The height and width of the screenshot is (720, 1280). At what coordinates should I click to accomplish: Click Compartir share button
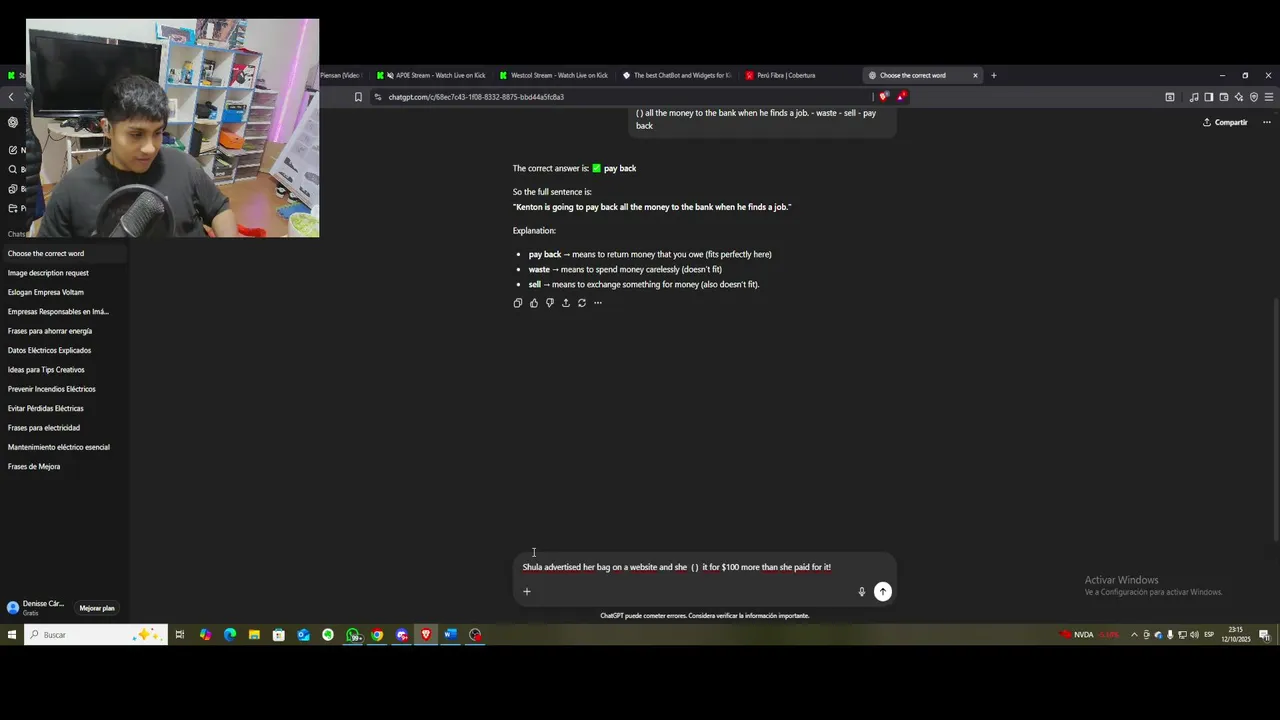pyautogui.click(x=1225, y=122)
